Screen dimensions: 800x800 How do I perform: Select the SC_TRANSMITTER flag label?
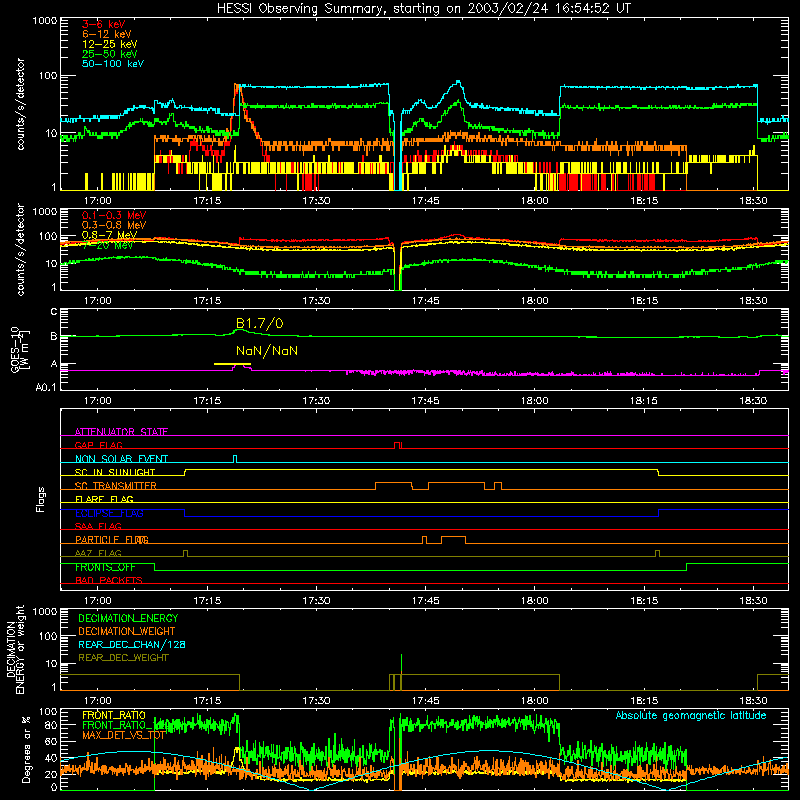116,485
